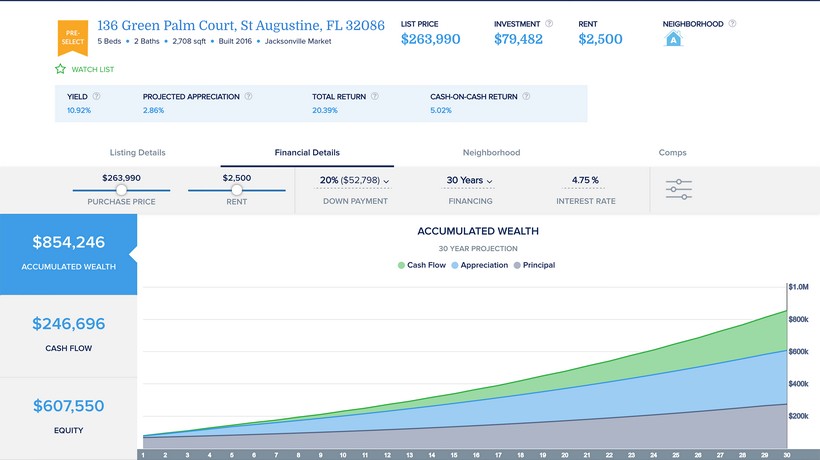Open the advanced settings sliders icon
Viewport: 820px width, 460px height.
tap(679, 189)
